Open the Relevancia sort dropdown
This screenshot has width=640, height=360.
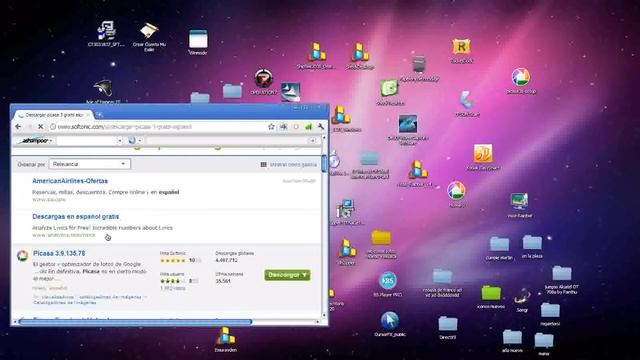[90, 164]
